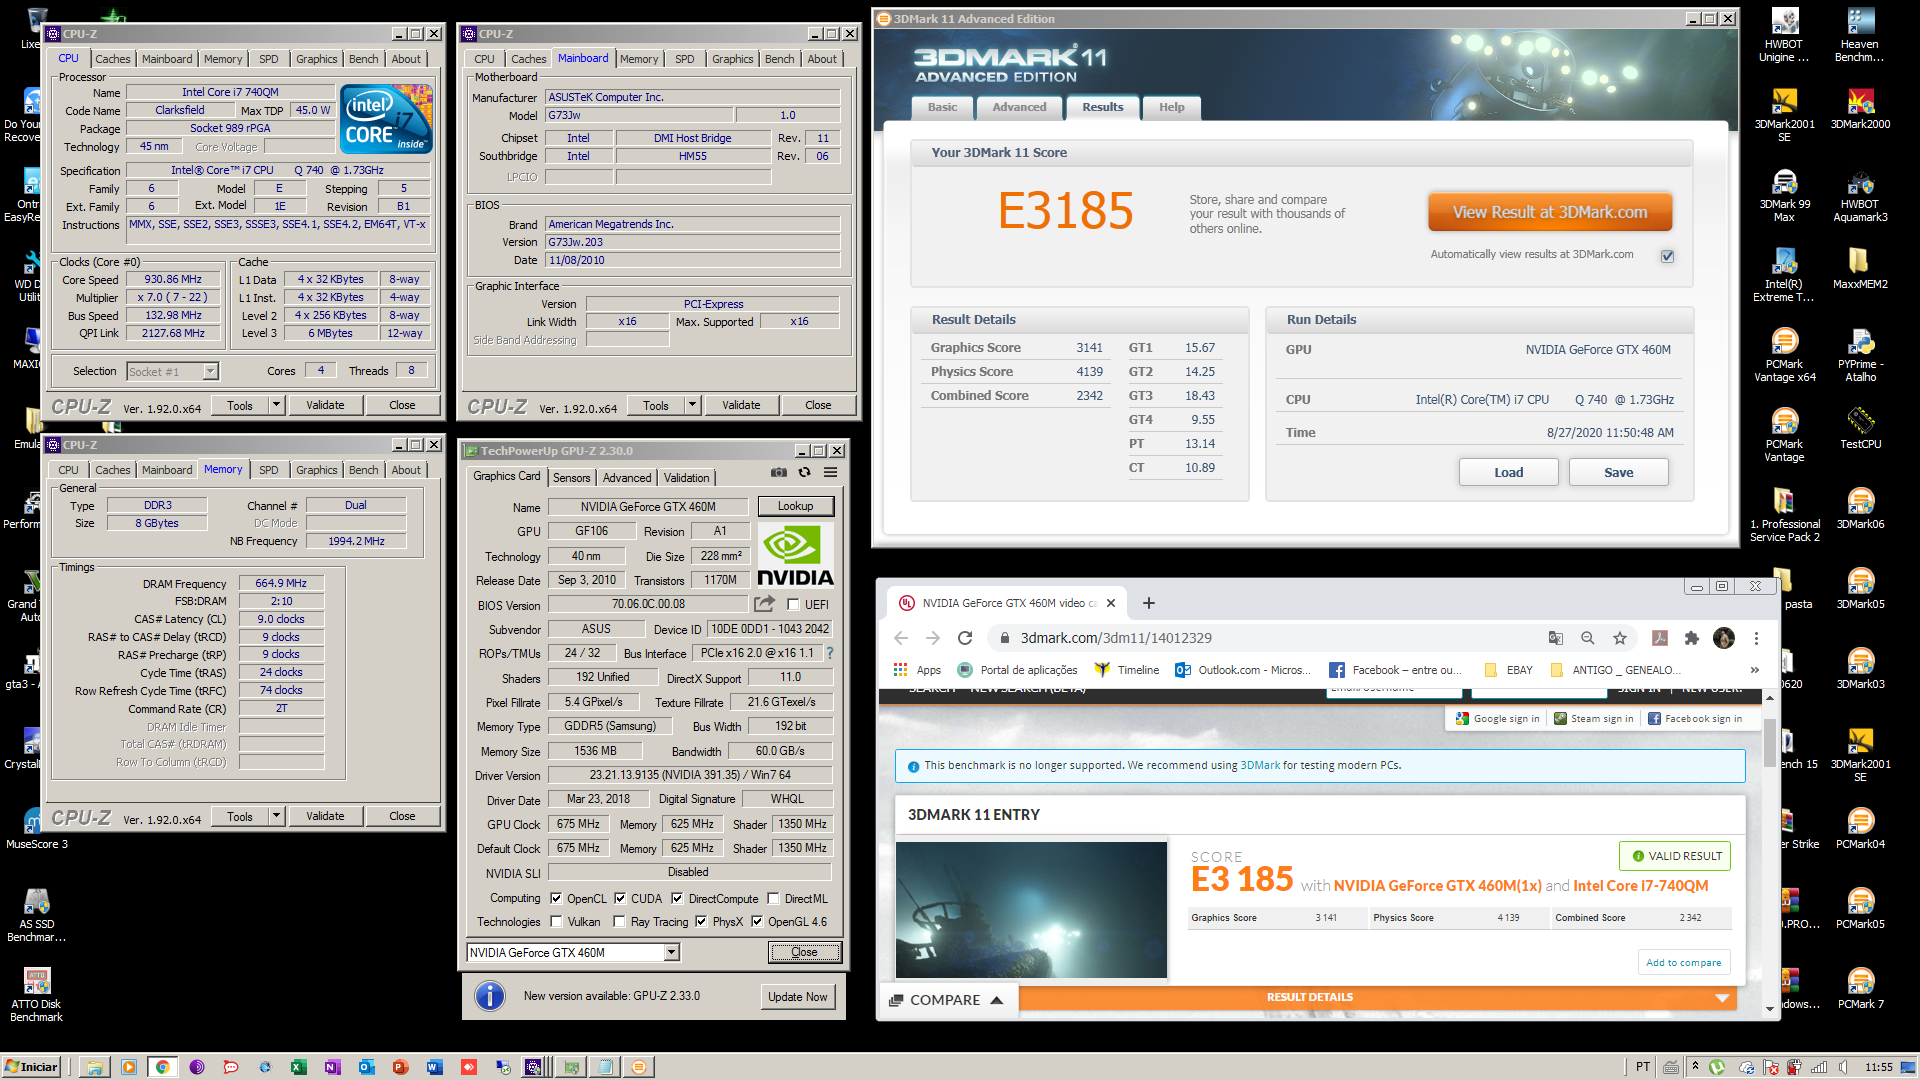The width and height of the screenshot is (1920, 1080).
Task: Toggle the PhysX checkbox
Action: pos(701,921)
